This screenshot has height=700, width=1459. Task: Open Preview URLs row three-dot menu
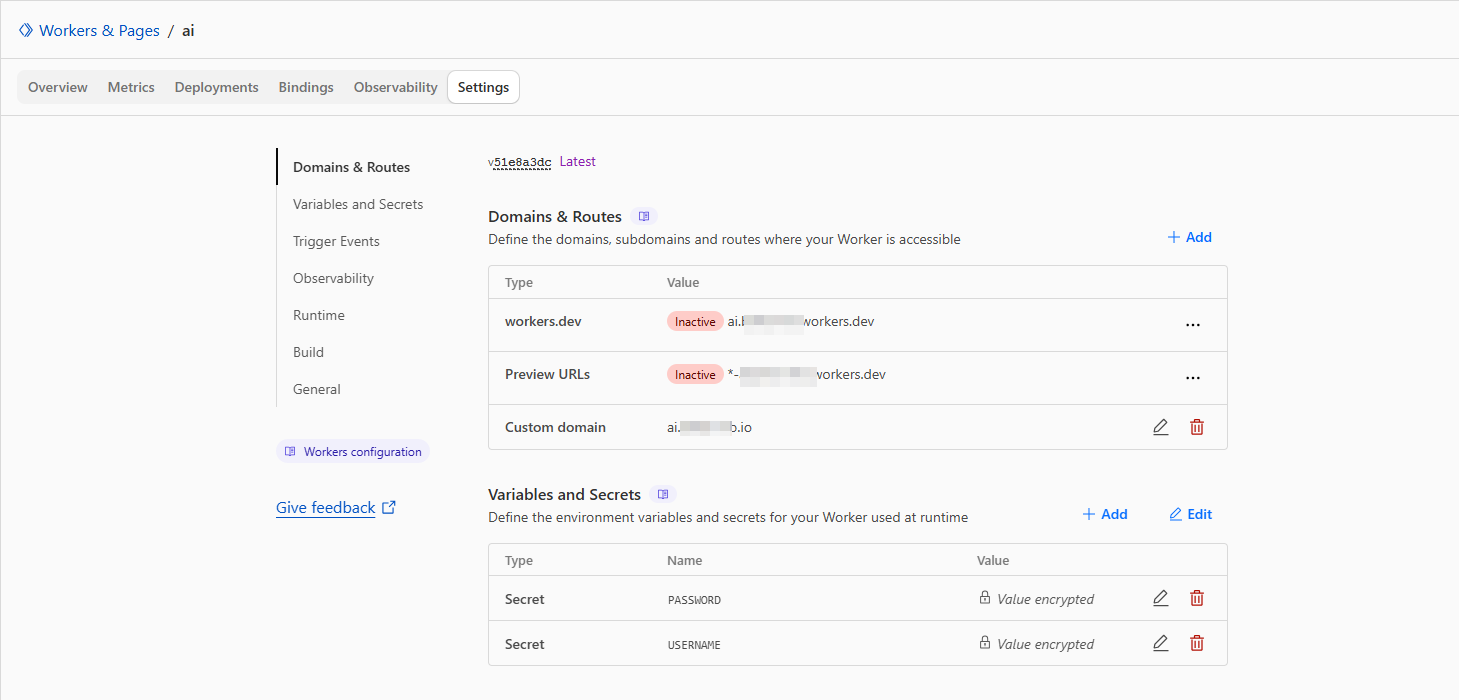(1192, 378)
